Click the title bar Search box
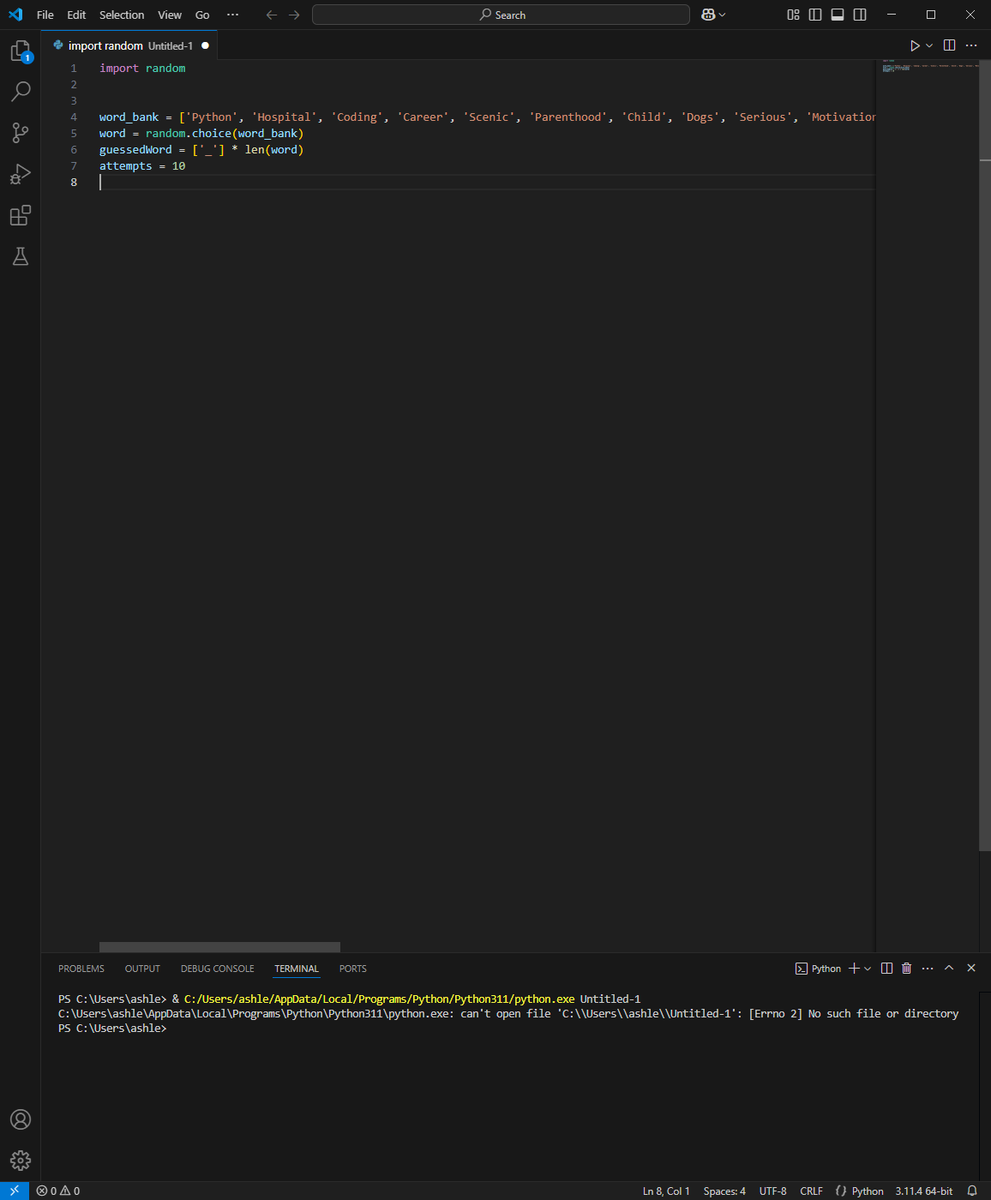 click(501, 15)
